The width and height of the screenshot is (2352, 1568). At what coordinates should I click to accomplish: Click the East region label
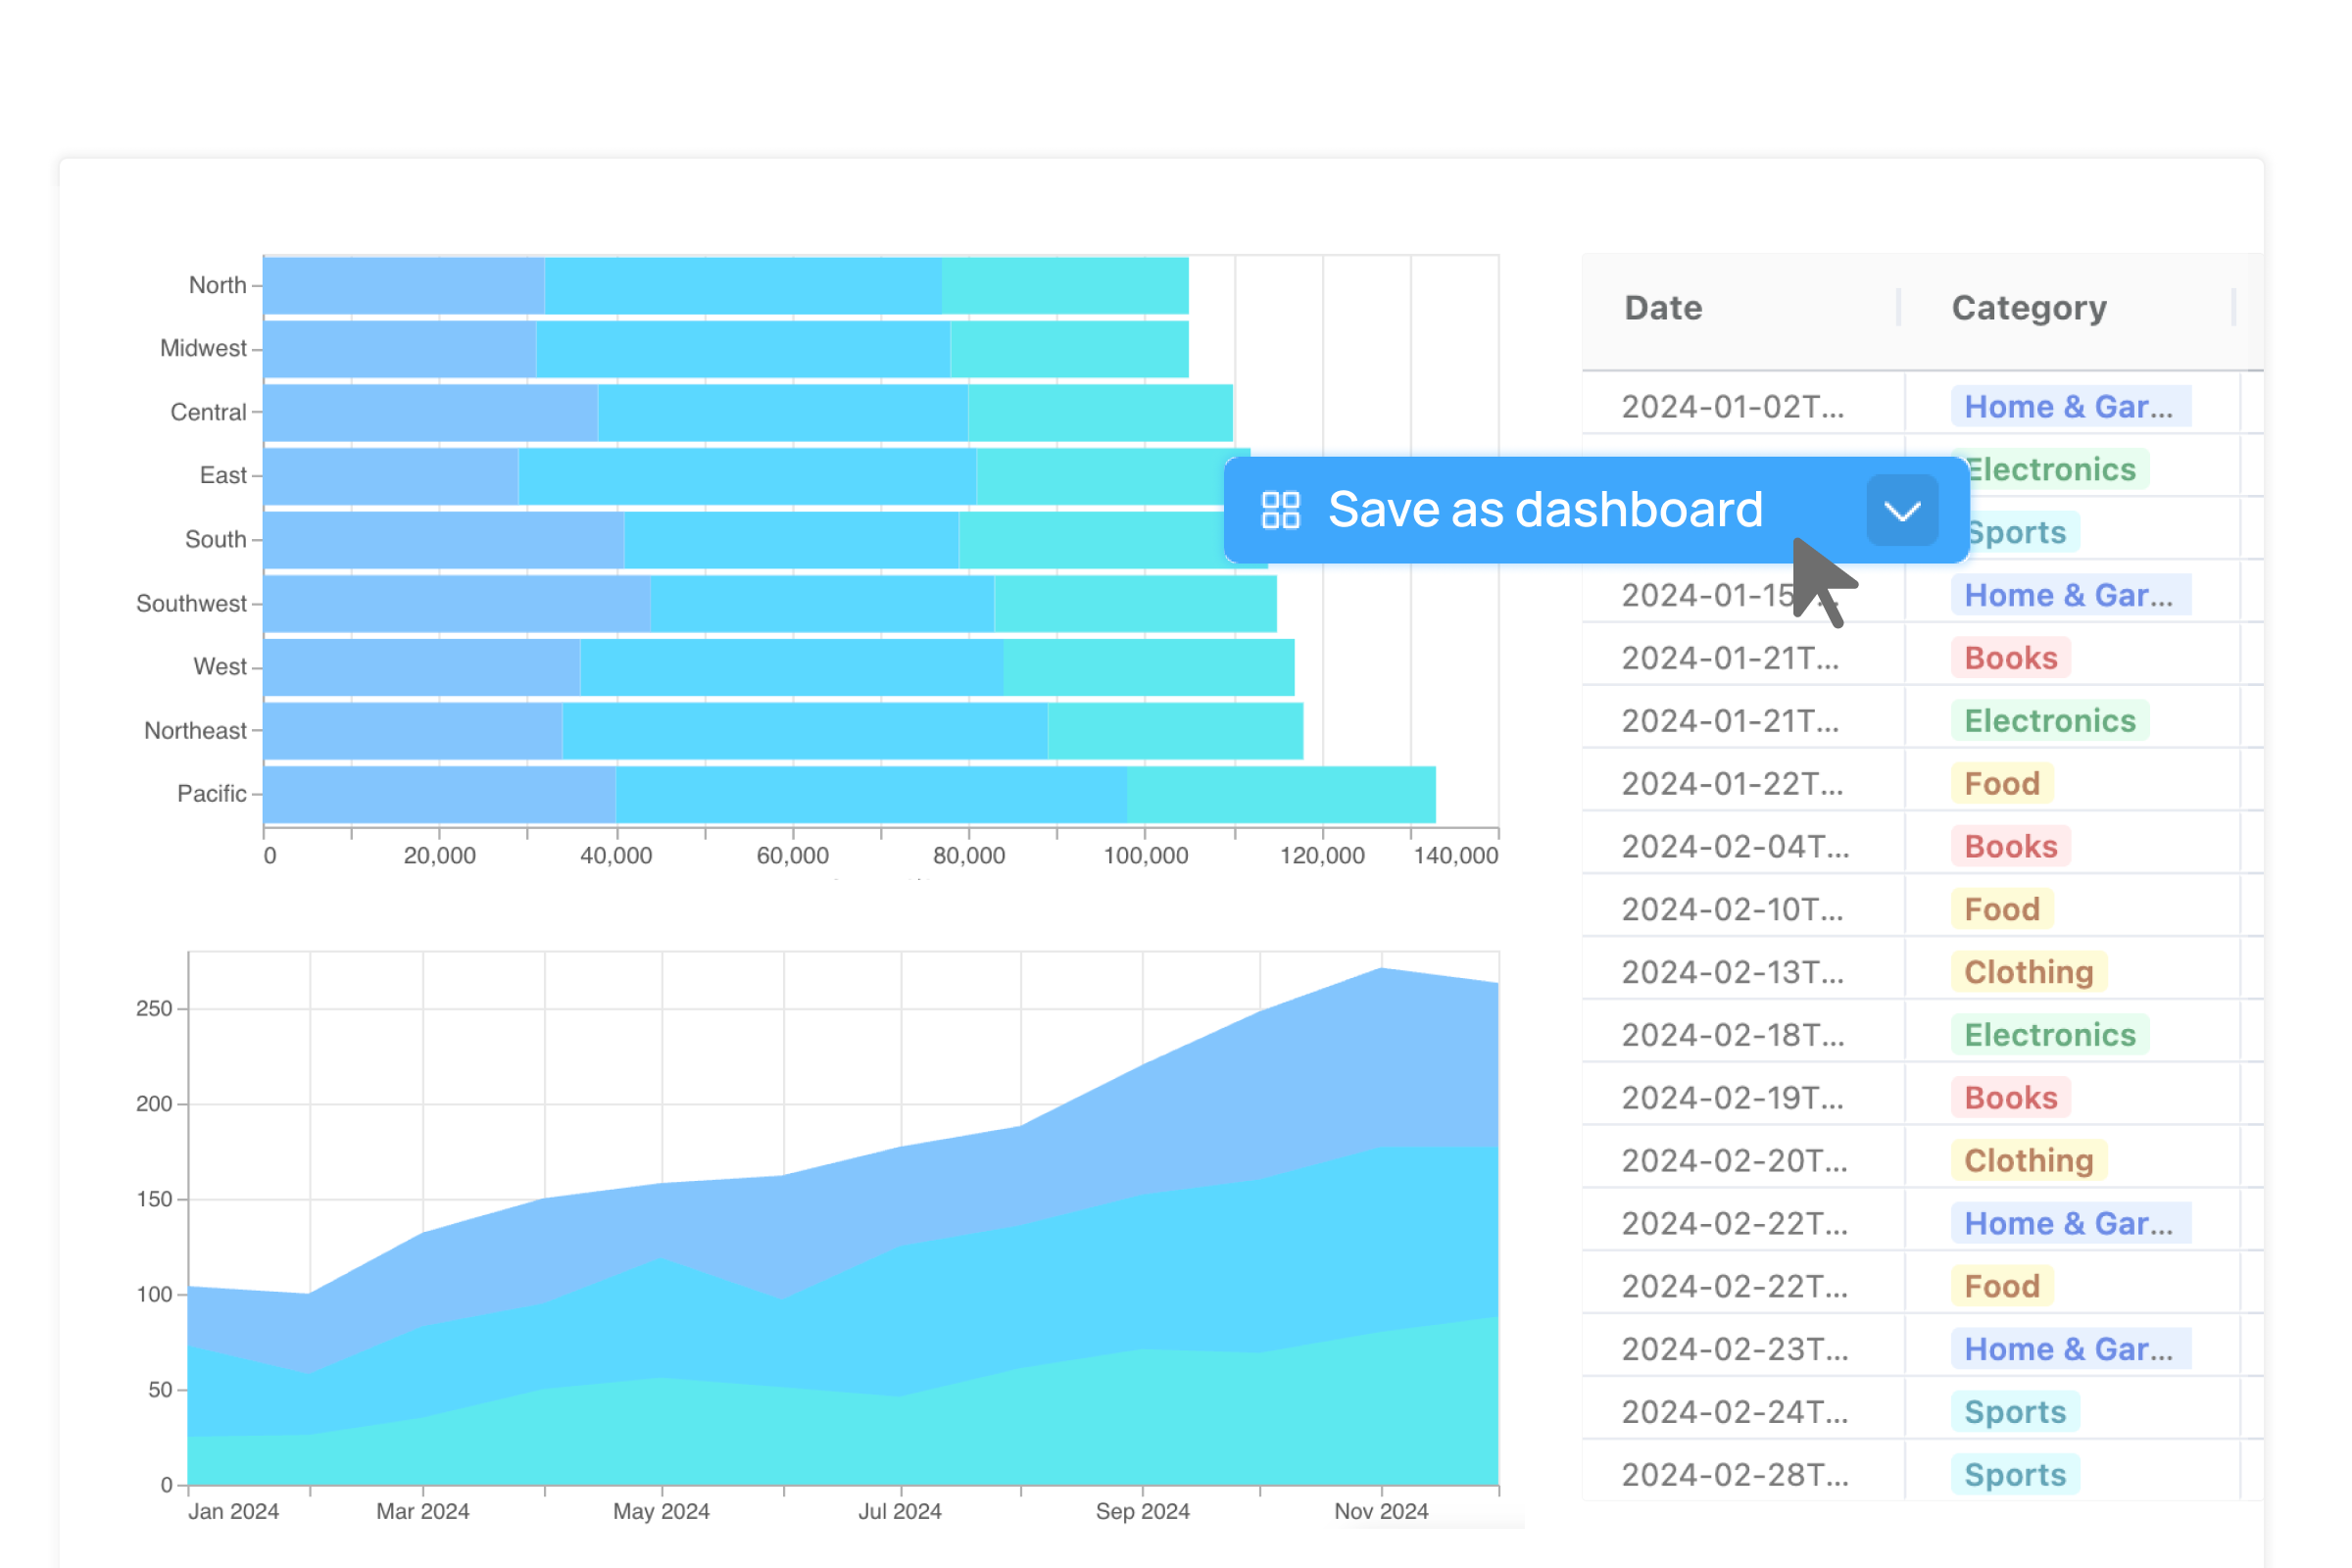tap(222, 476)
